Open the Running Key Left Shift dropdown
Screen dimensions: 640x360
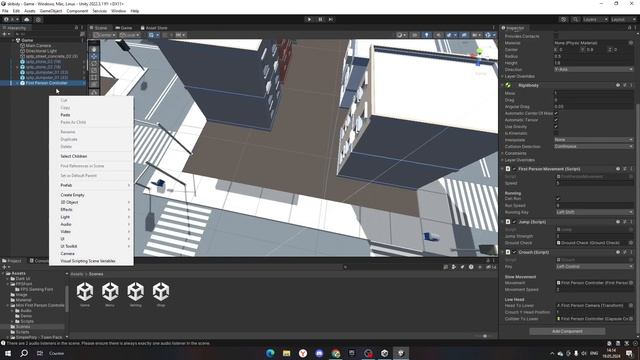tap(594, 212)
